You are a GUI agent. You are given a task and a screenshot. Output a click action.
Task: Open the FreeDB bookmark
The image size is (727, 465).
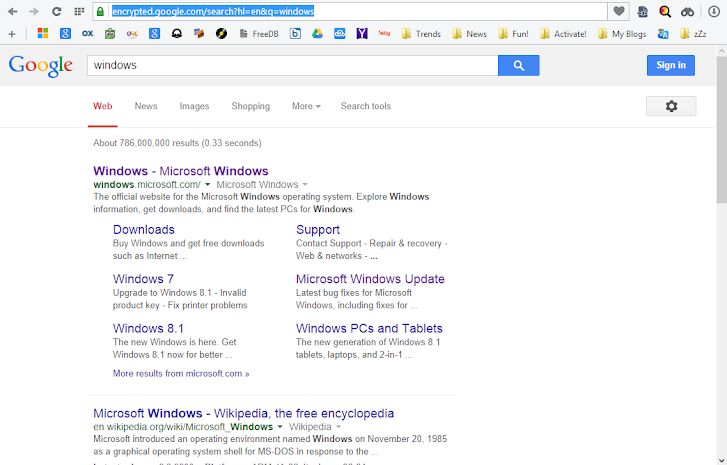tap(259, 34)
